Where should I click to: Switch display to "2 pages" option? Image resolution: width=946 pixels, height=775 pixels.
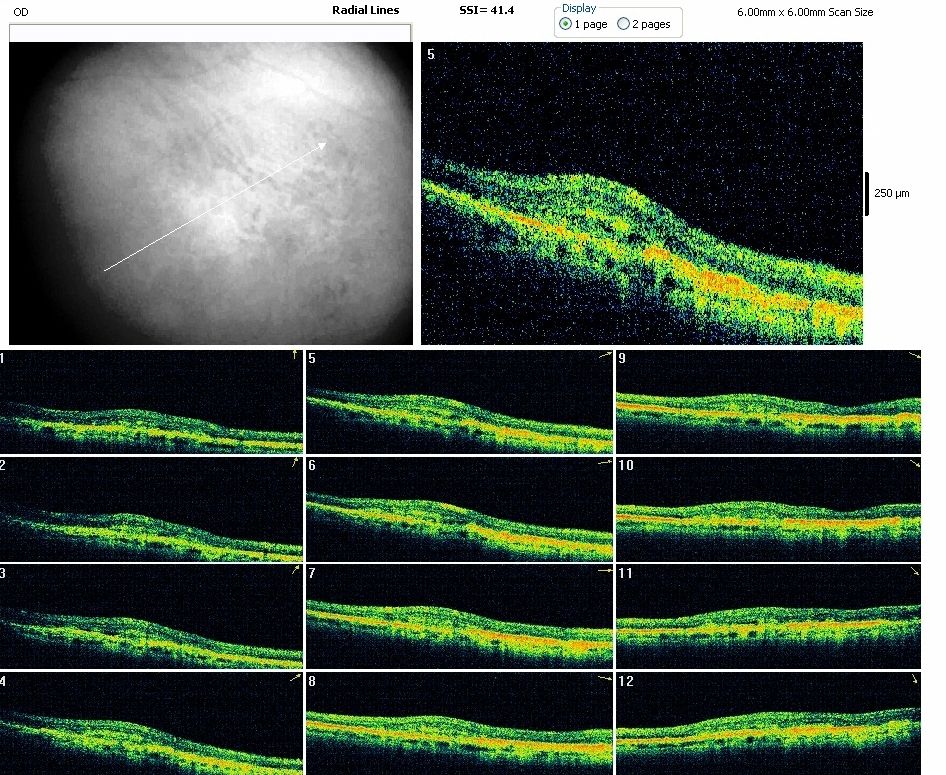click(x=624, y=24)
